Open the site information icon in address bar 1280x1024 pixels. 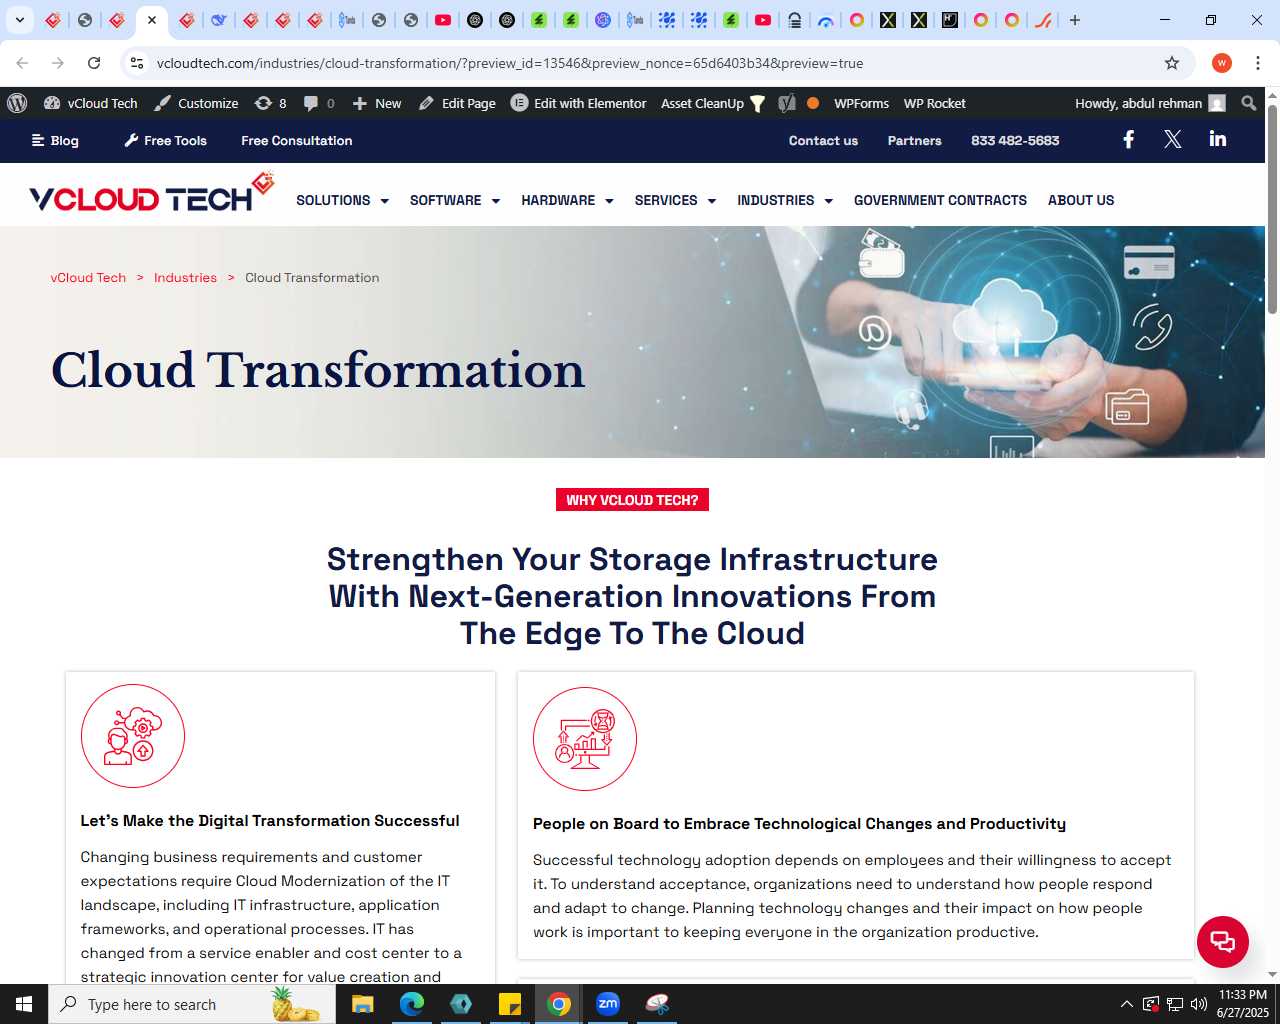(x=137, y=63)
